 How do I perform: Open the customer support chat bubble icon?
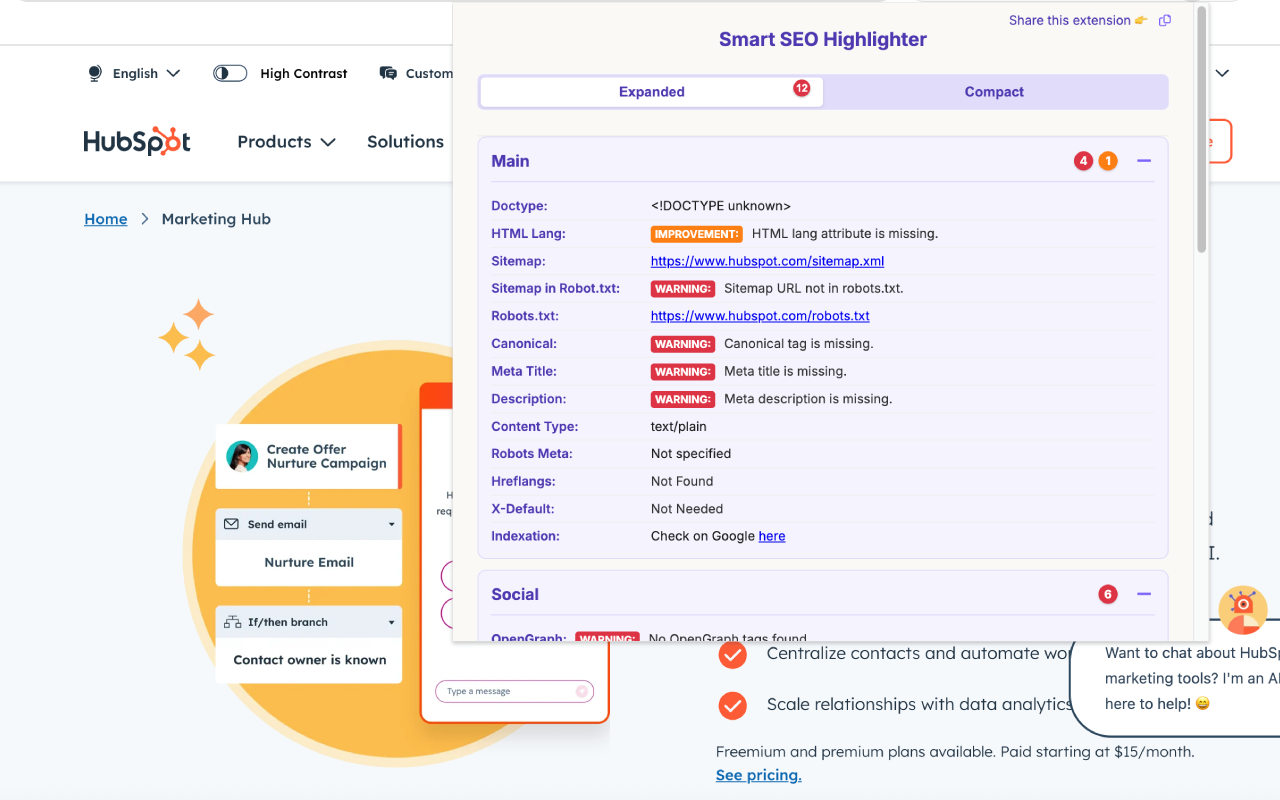click(387, 71)
